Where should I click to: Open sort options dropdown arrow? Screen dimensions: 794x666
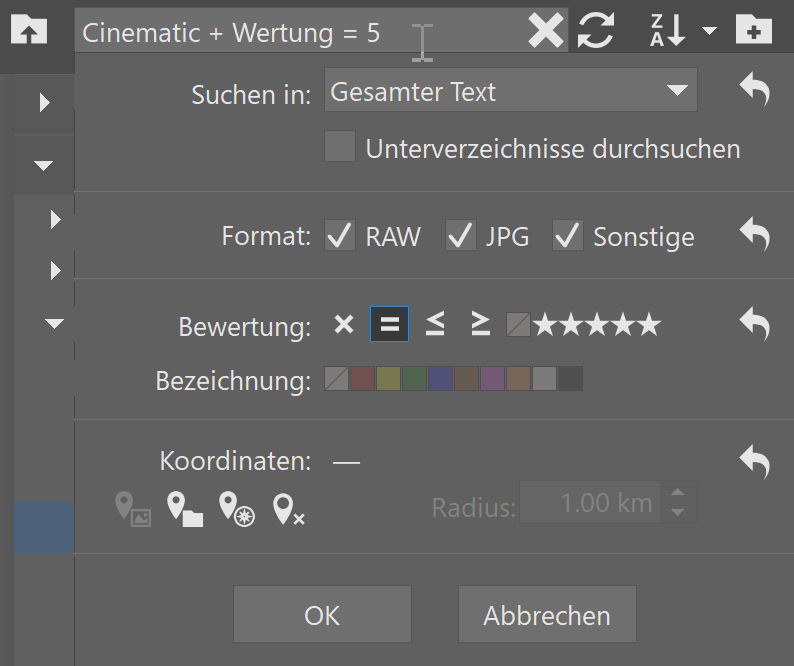point(709,31)
